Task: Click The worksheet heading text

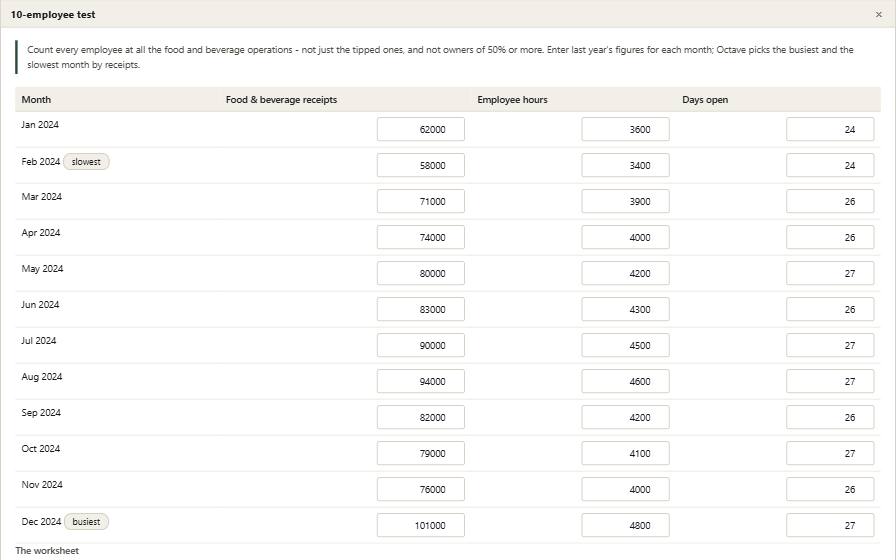Action: click(x=47, y=551)
